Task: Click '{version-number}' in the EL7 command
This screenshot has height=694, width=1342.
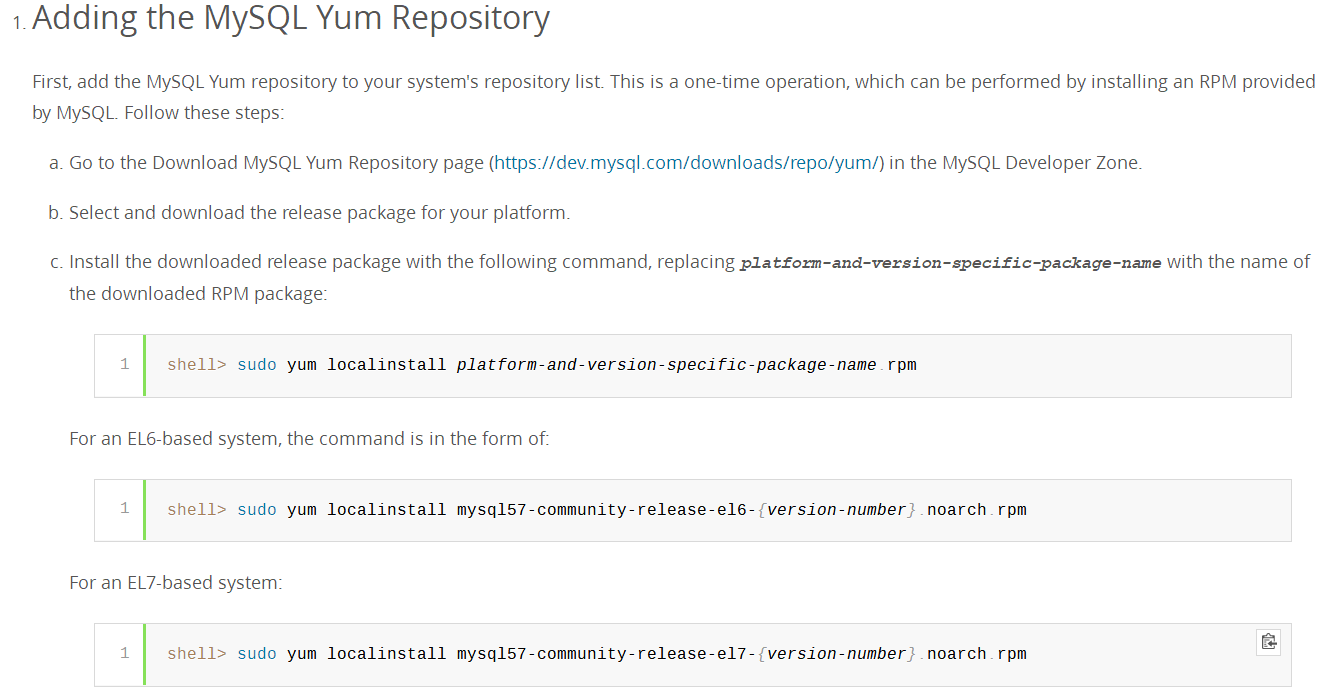Action: 837,654
